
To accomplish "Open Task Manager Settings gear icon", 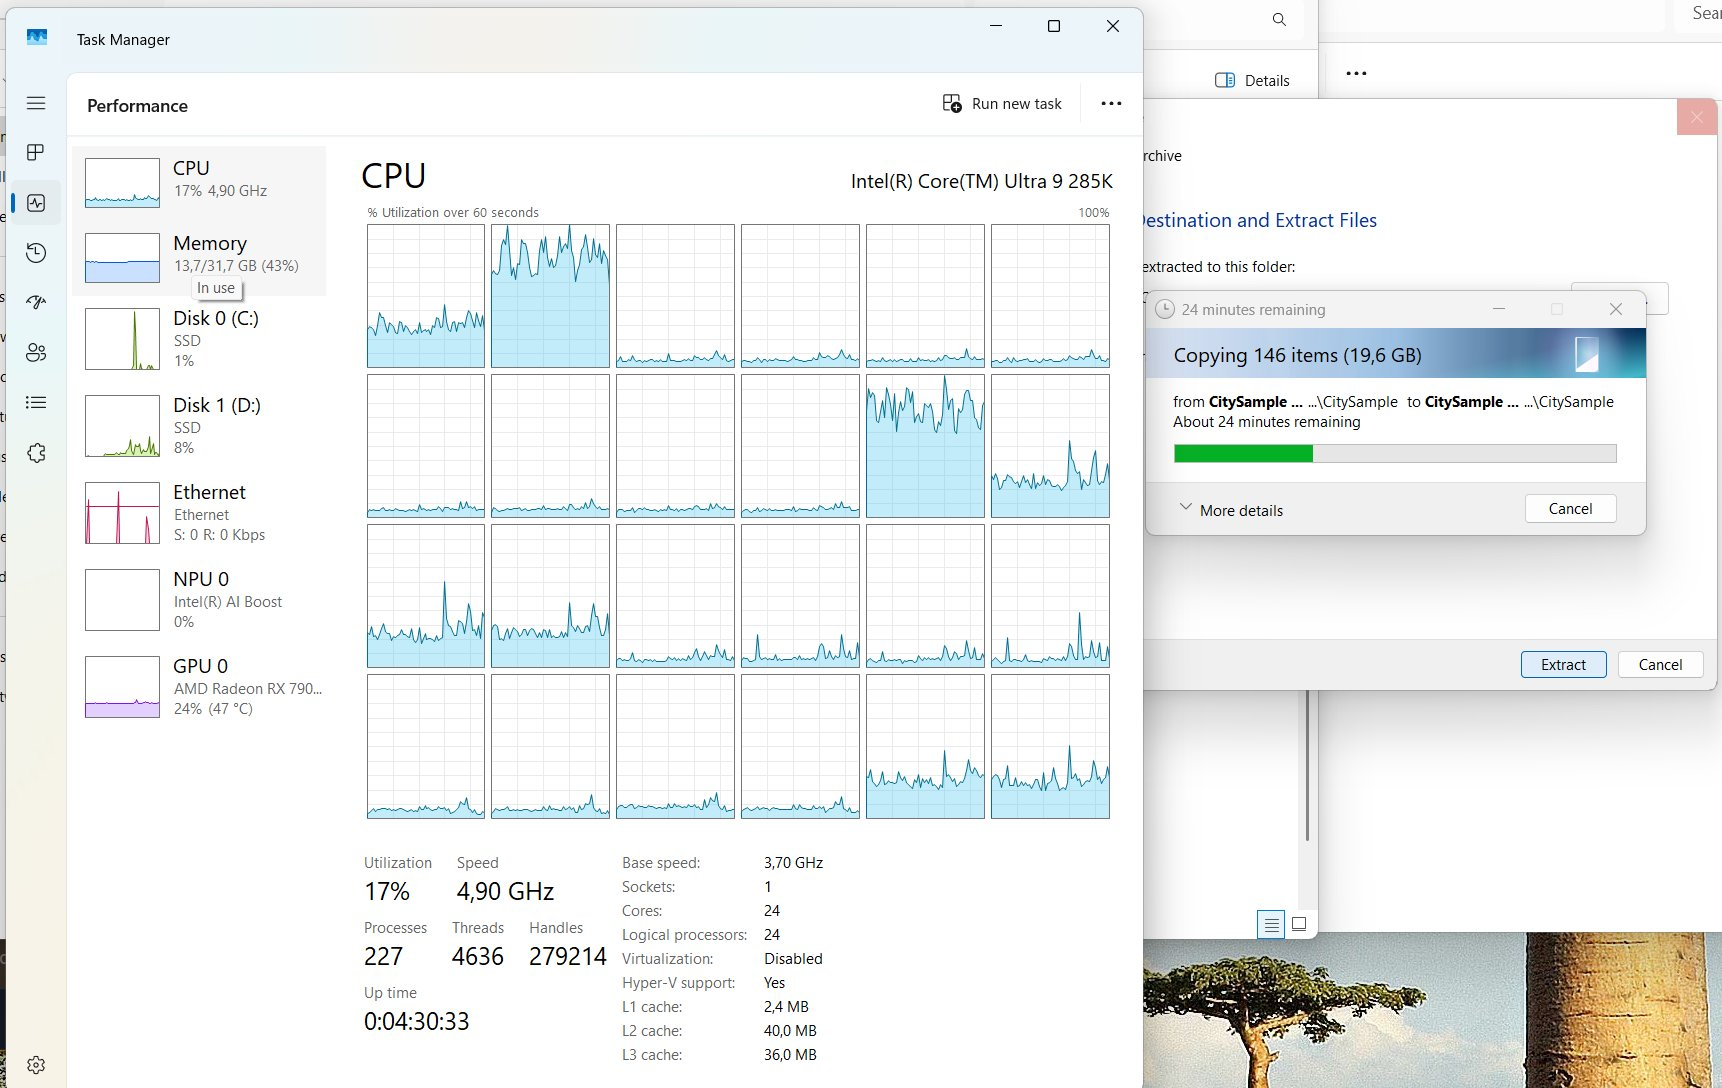I will tap(36, 1065).
